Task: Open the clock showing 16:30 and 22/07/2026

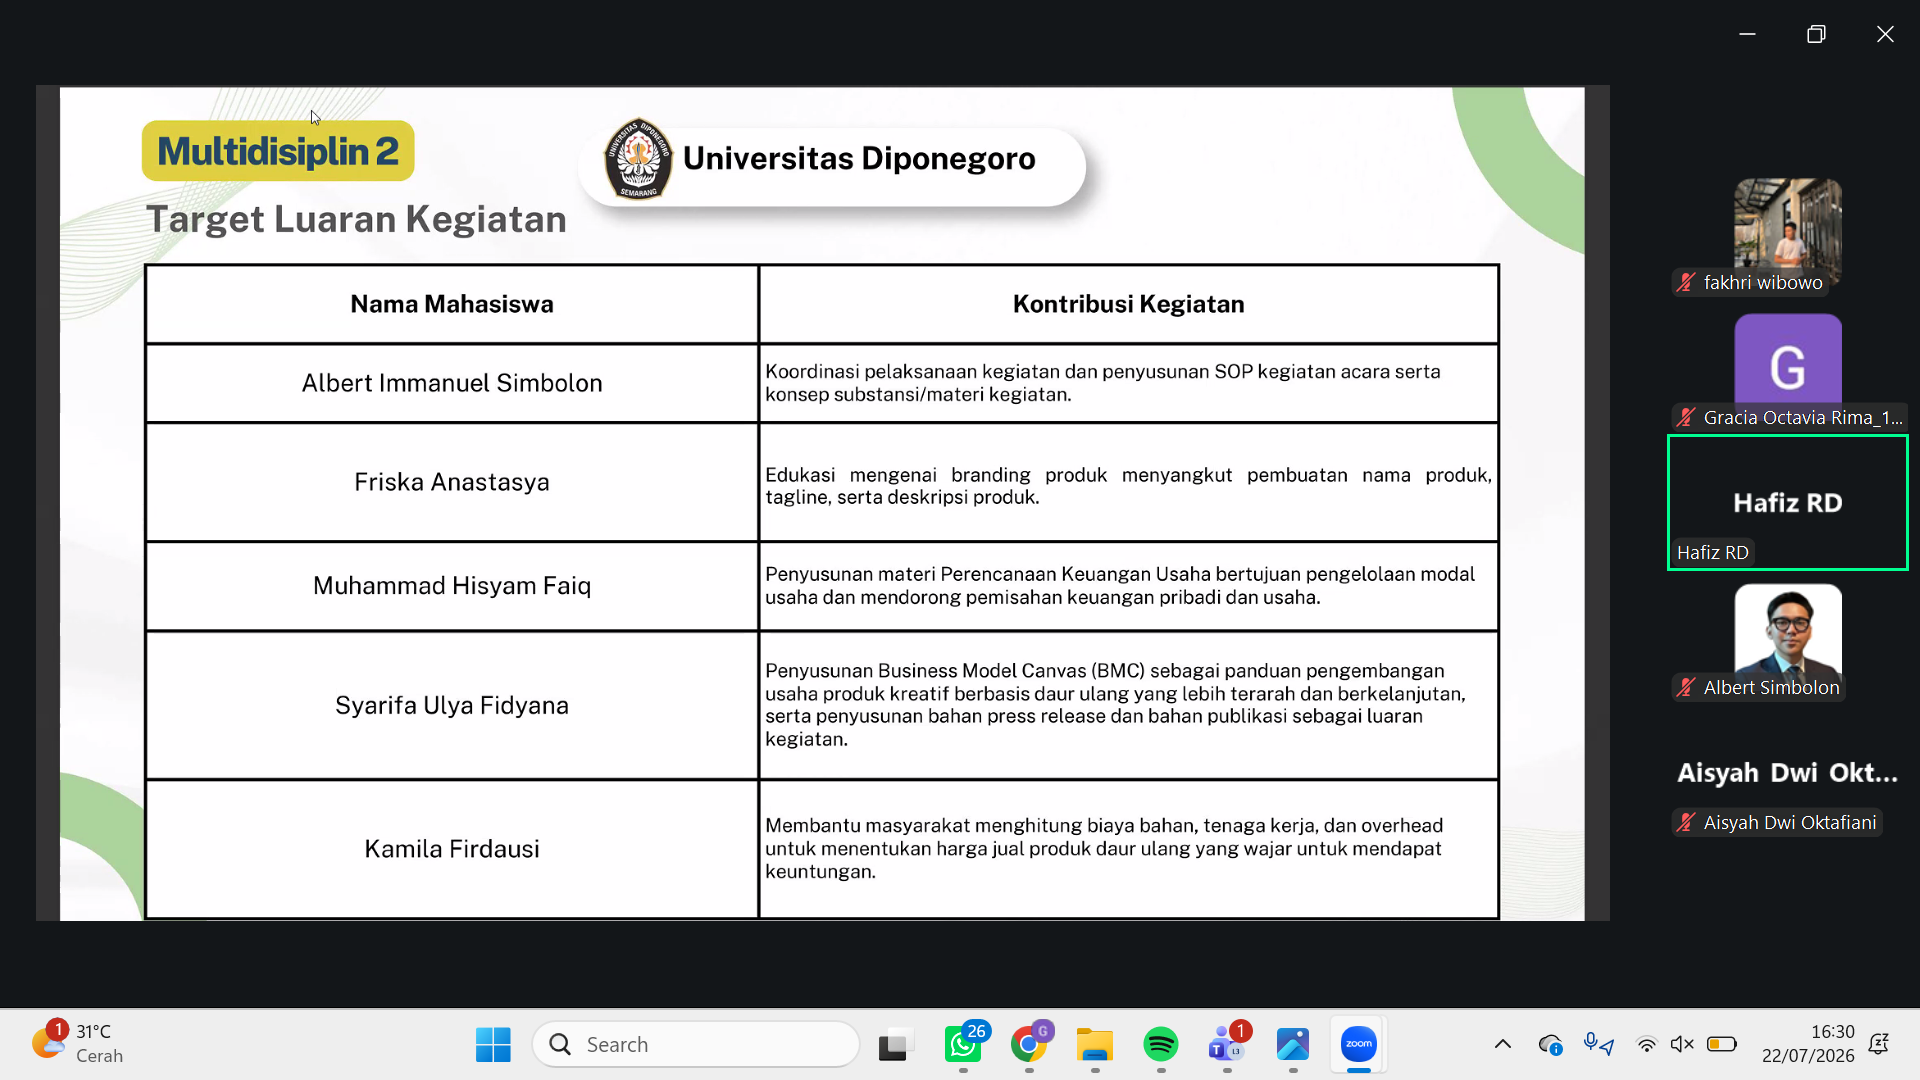Action: 1808,1044
